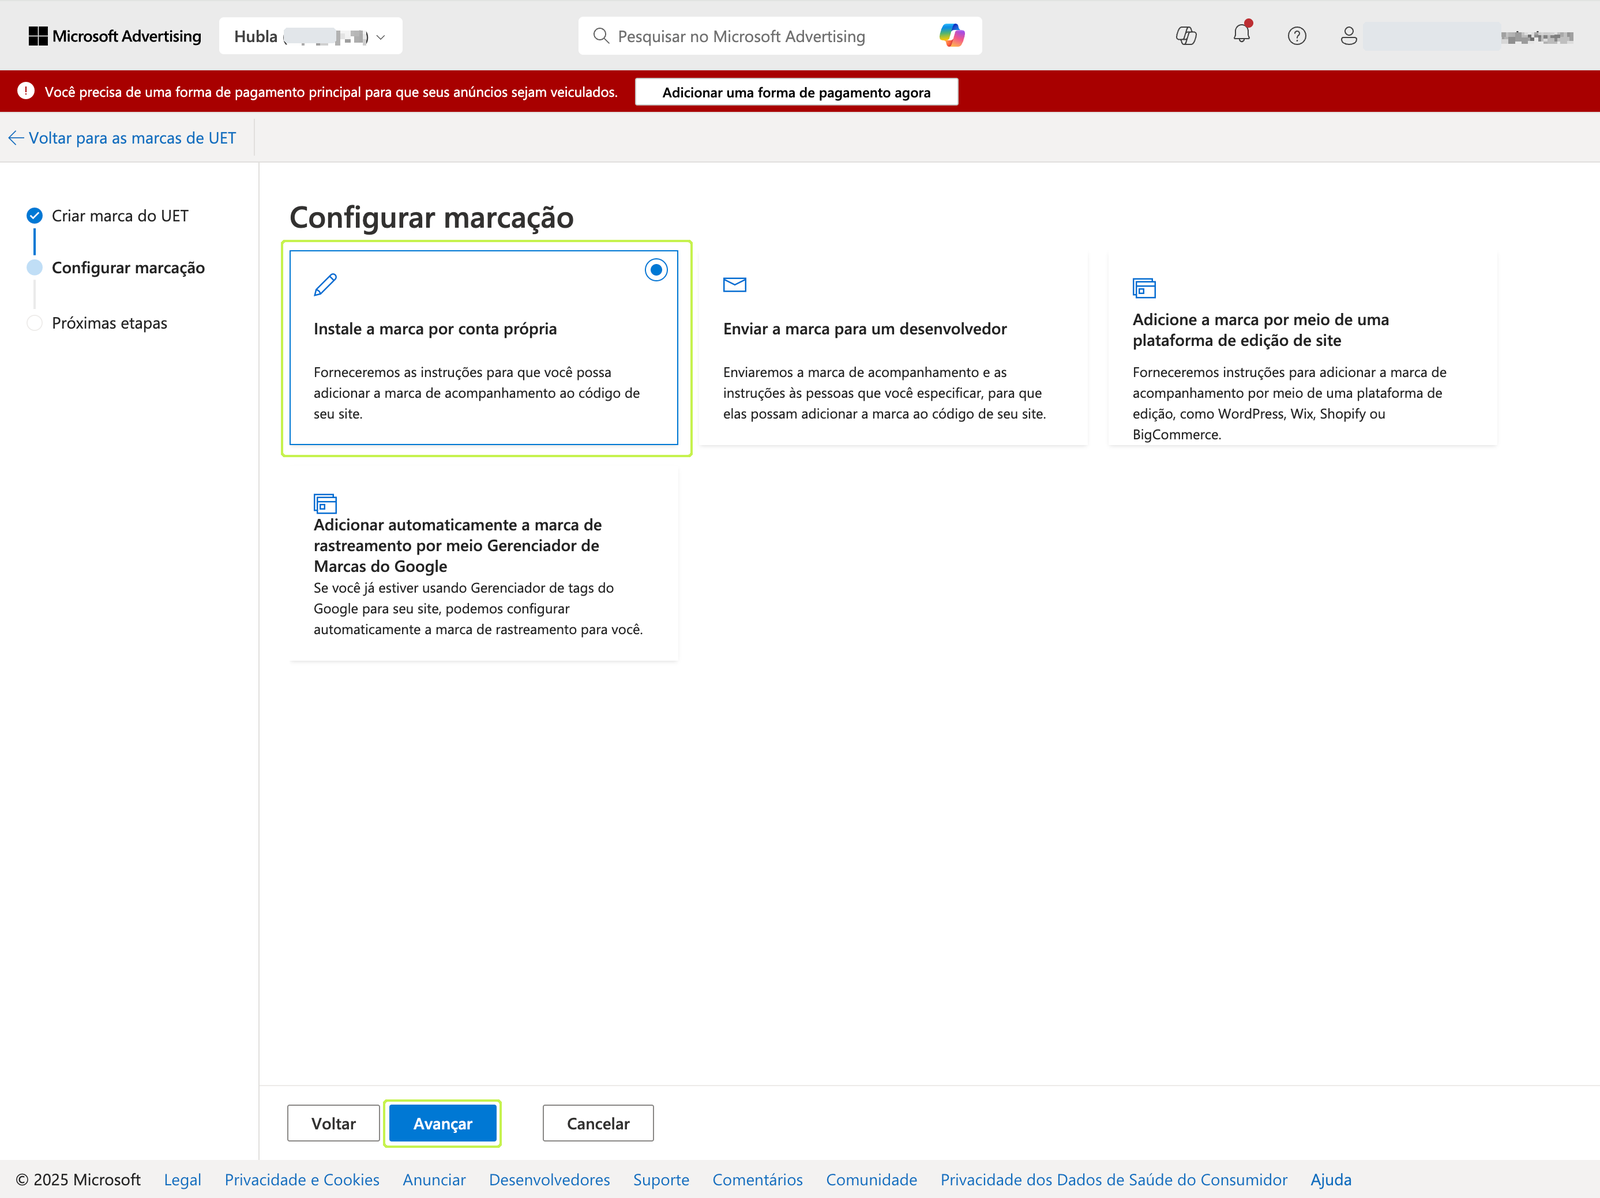This screenshot has width=1600, height=1198.
Task: Click the warning icon in red banner
Action: 26,91
